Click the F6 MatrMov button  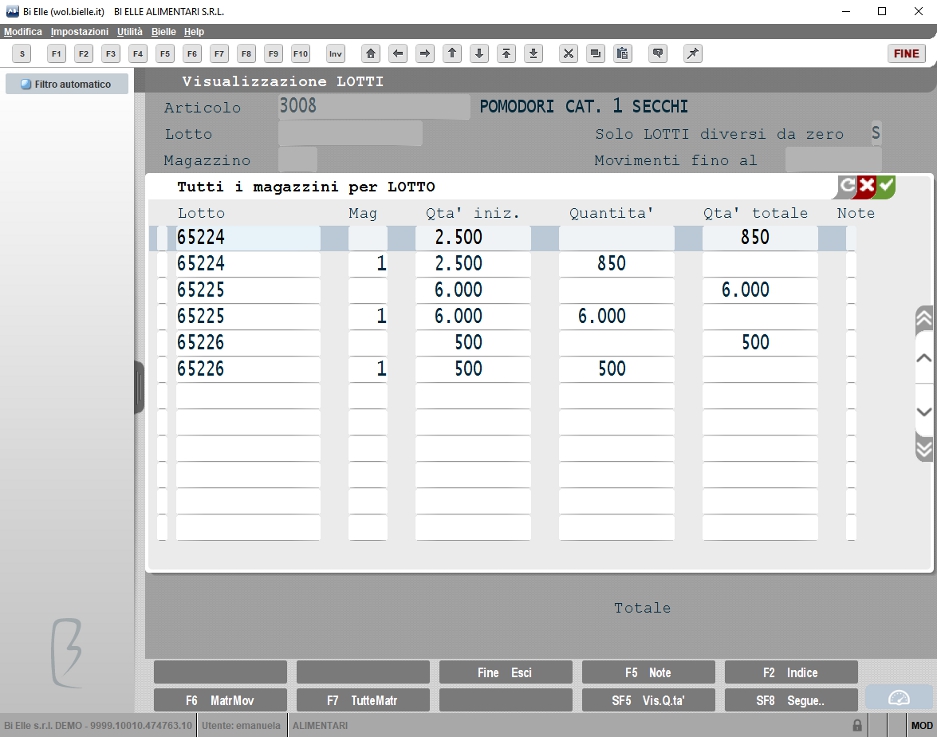click(x=220, y=701)
